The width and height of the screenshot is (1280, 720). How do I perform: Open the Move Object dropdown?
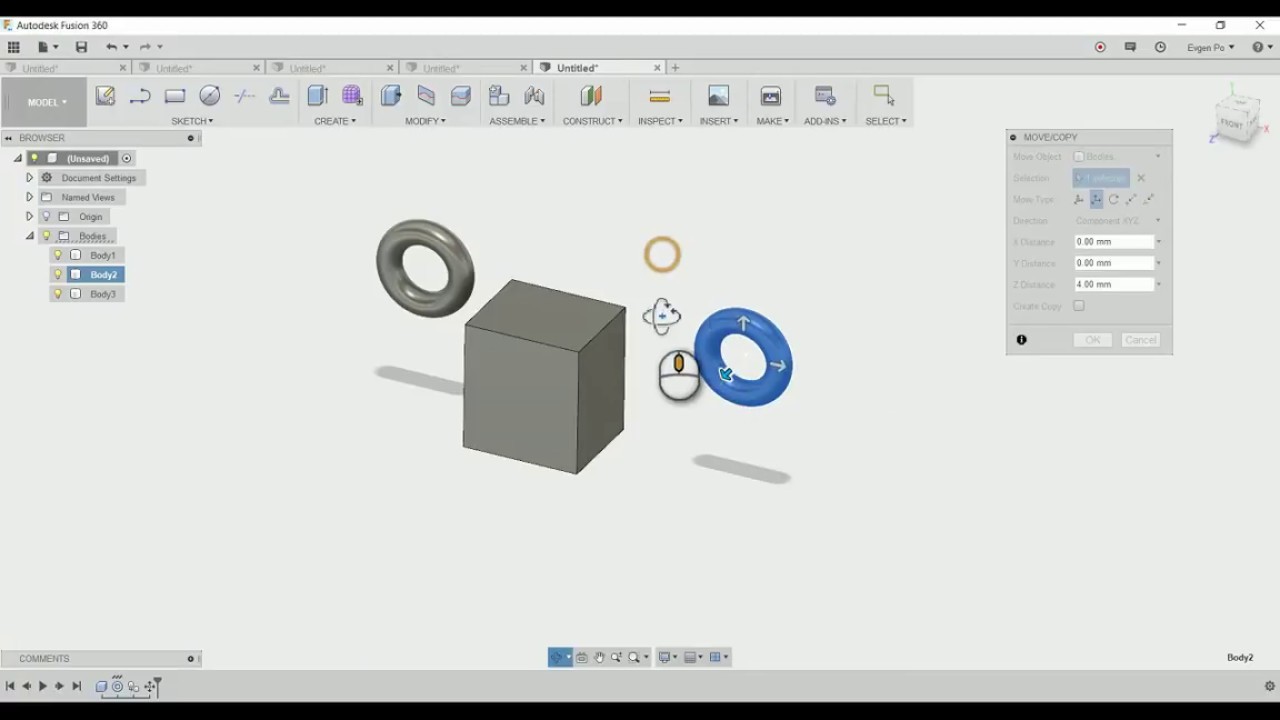pos(1118,157)
